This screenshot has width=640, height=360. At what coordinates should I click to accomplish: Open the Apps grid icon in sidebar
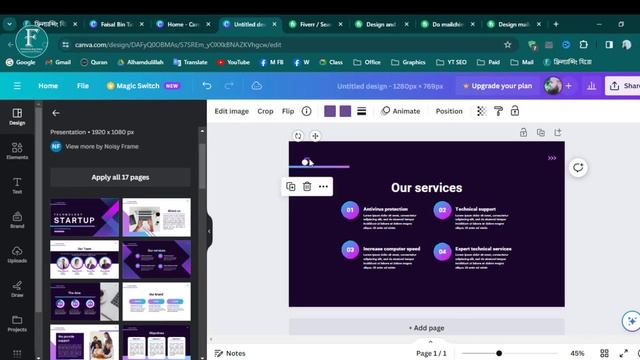[17, 353]
